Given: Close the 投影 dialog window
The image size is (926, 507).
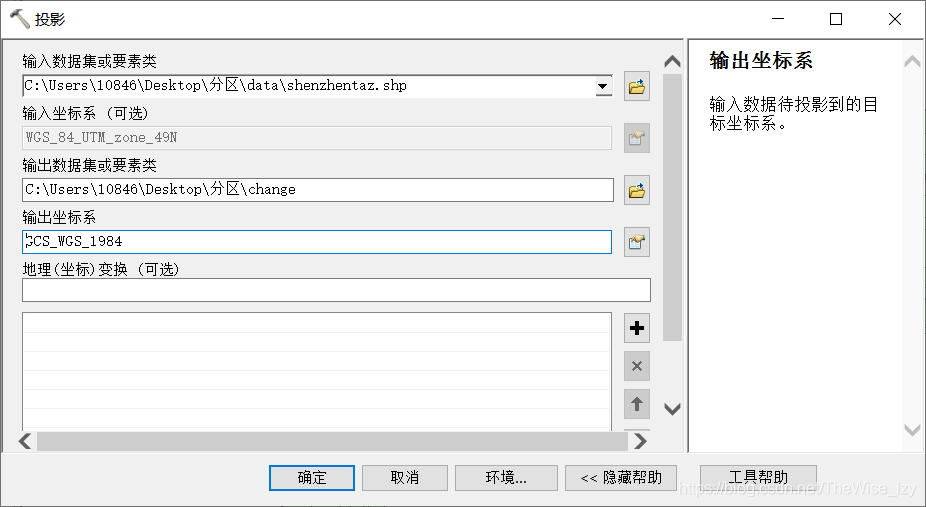Looking at the screenshot, I should [x=895, y=19].
